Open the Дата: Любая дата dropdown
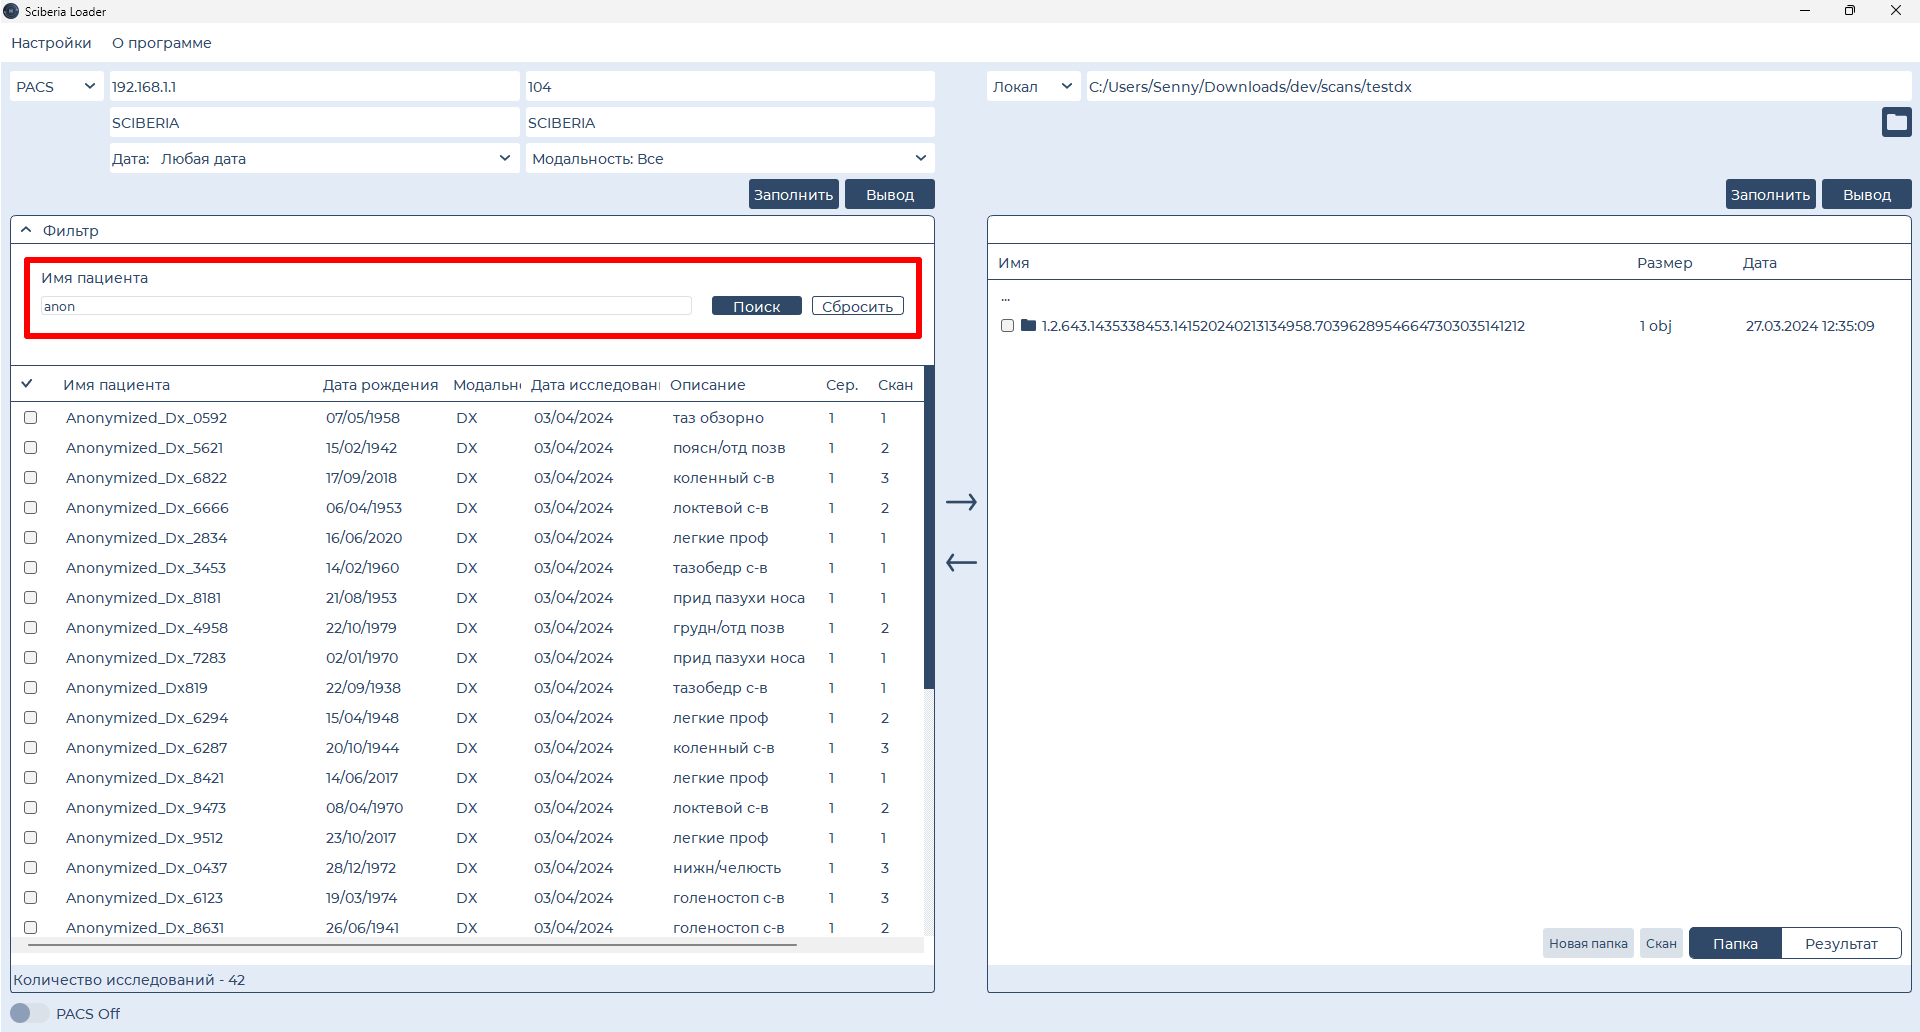The image size is (1920, 1032). pos(314,159)
